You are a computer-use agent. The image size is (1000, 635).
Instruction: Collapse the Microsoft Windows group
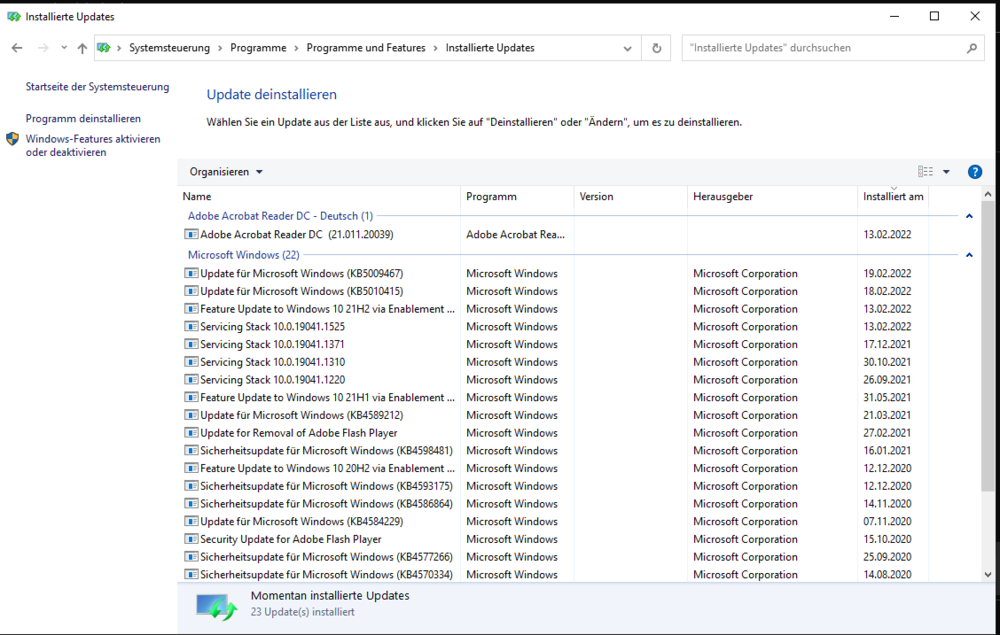(969, 255)
